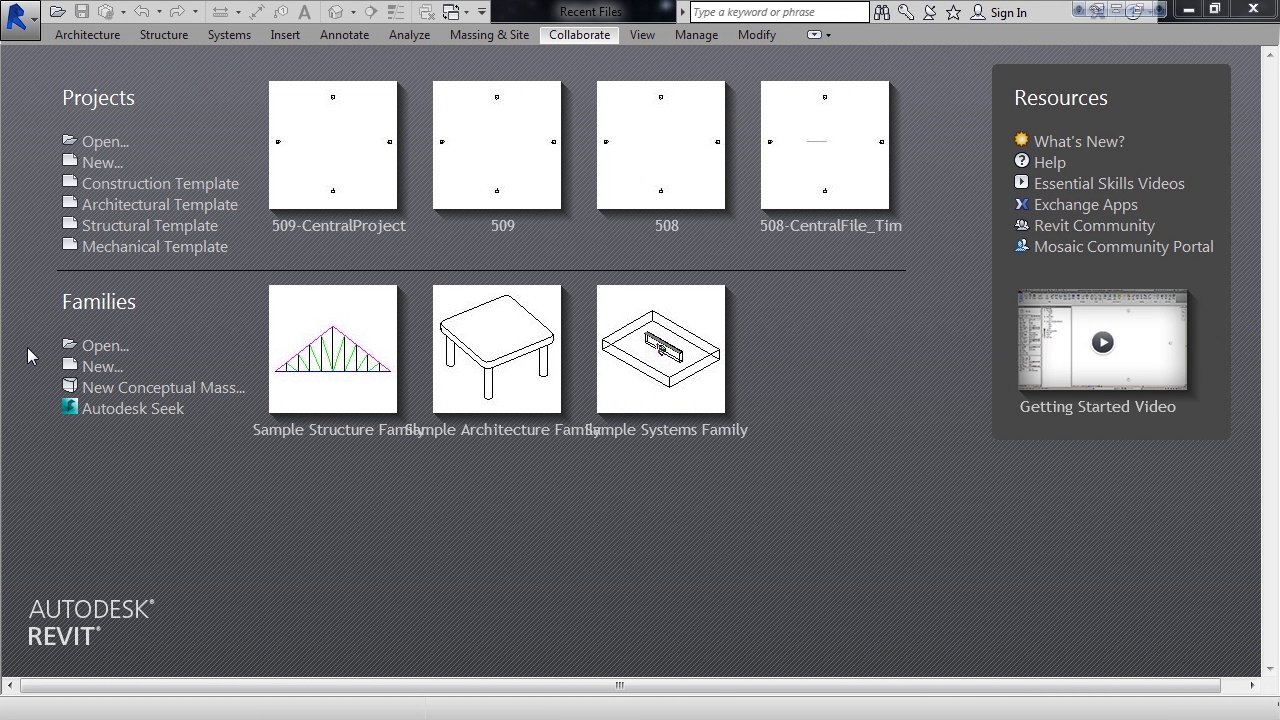Click the Autodesk Seek icon under Families
The image size is (1280, 720).
(70, 407)
